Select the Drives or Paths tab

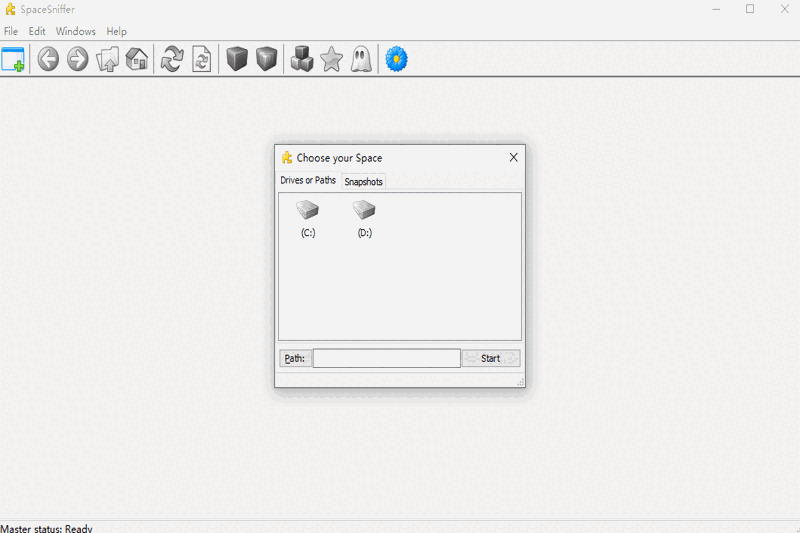[308, 181]
